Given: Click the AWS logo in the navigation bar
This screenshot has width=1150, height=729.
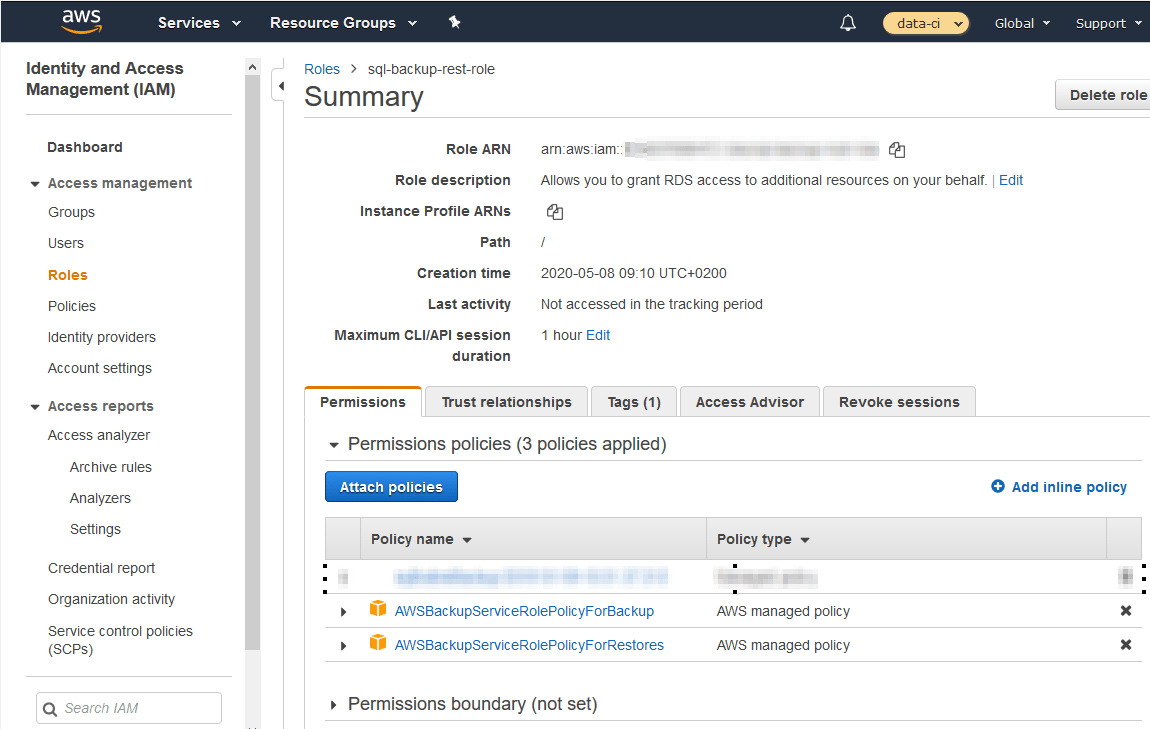Looking at the screenshot, I should click(81, 21).
